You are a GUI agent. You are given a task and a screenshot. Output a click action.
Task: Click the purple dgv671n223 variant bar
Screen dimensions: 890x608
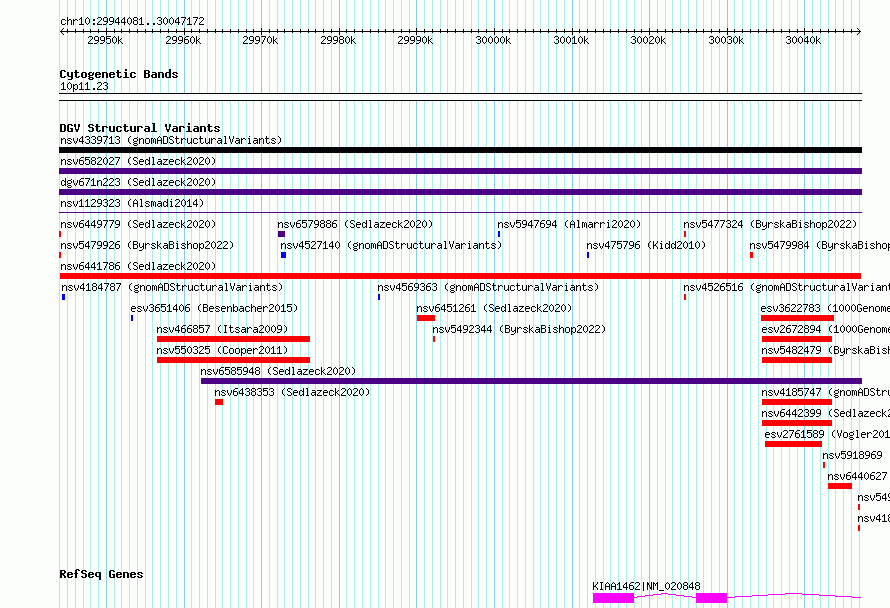[460, 192]
